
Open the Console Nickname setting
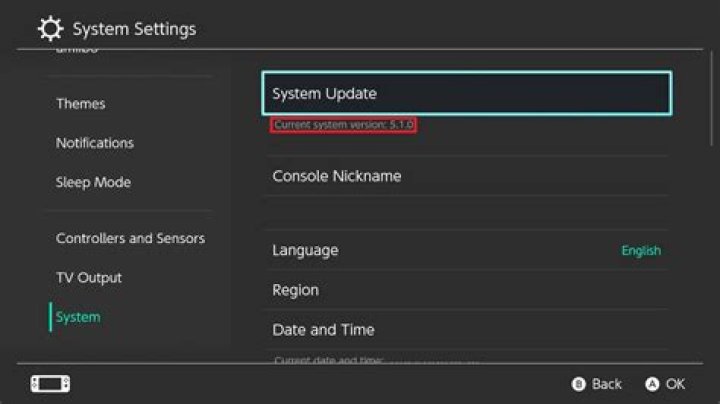coord(467,176)
